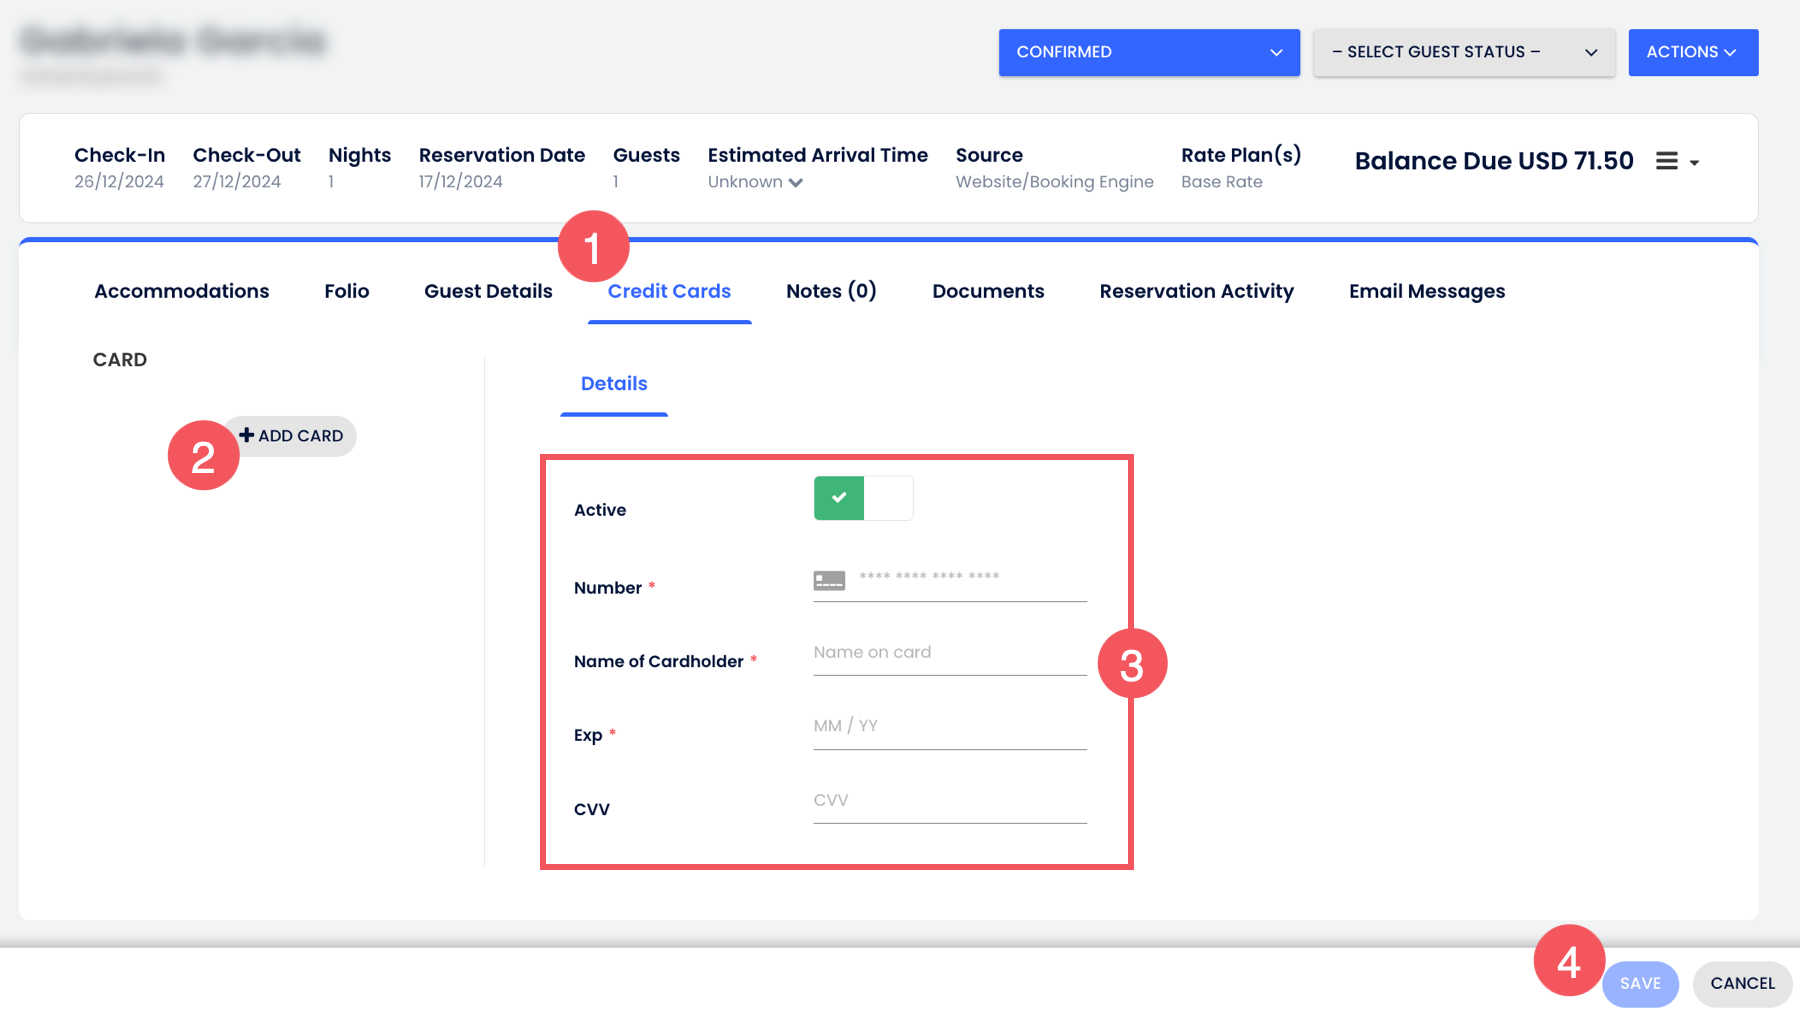Image resolution: width=1800 pixels, height=1018 pixels.
Task: Switch to the Email Messages tab
Action: coord(1426,291)
